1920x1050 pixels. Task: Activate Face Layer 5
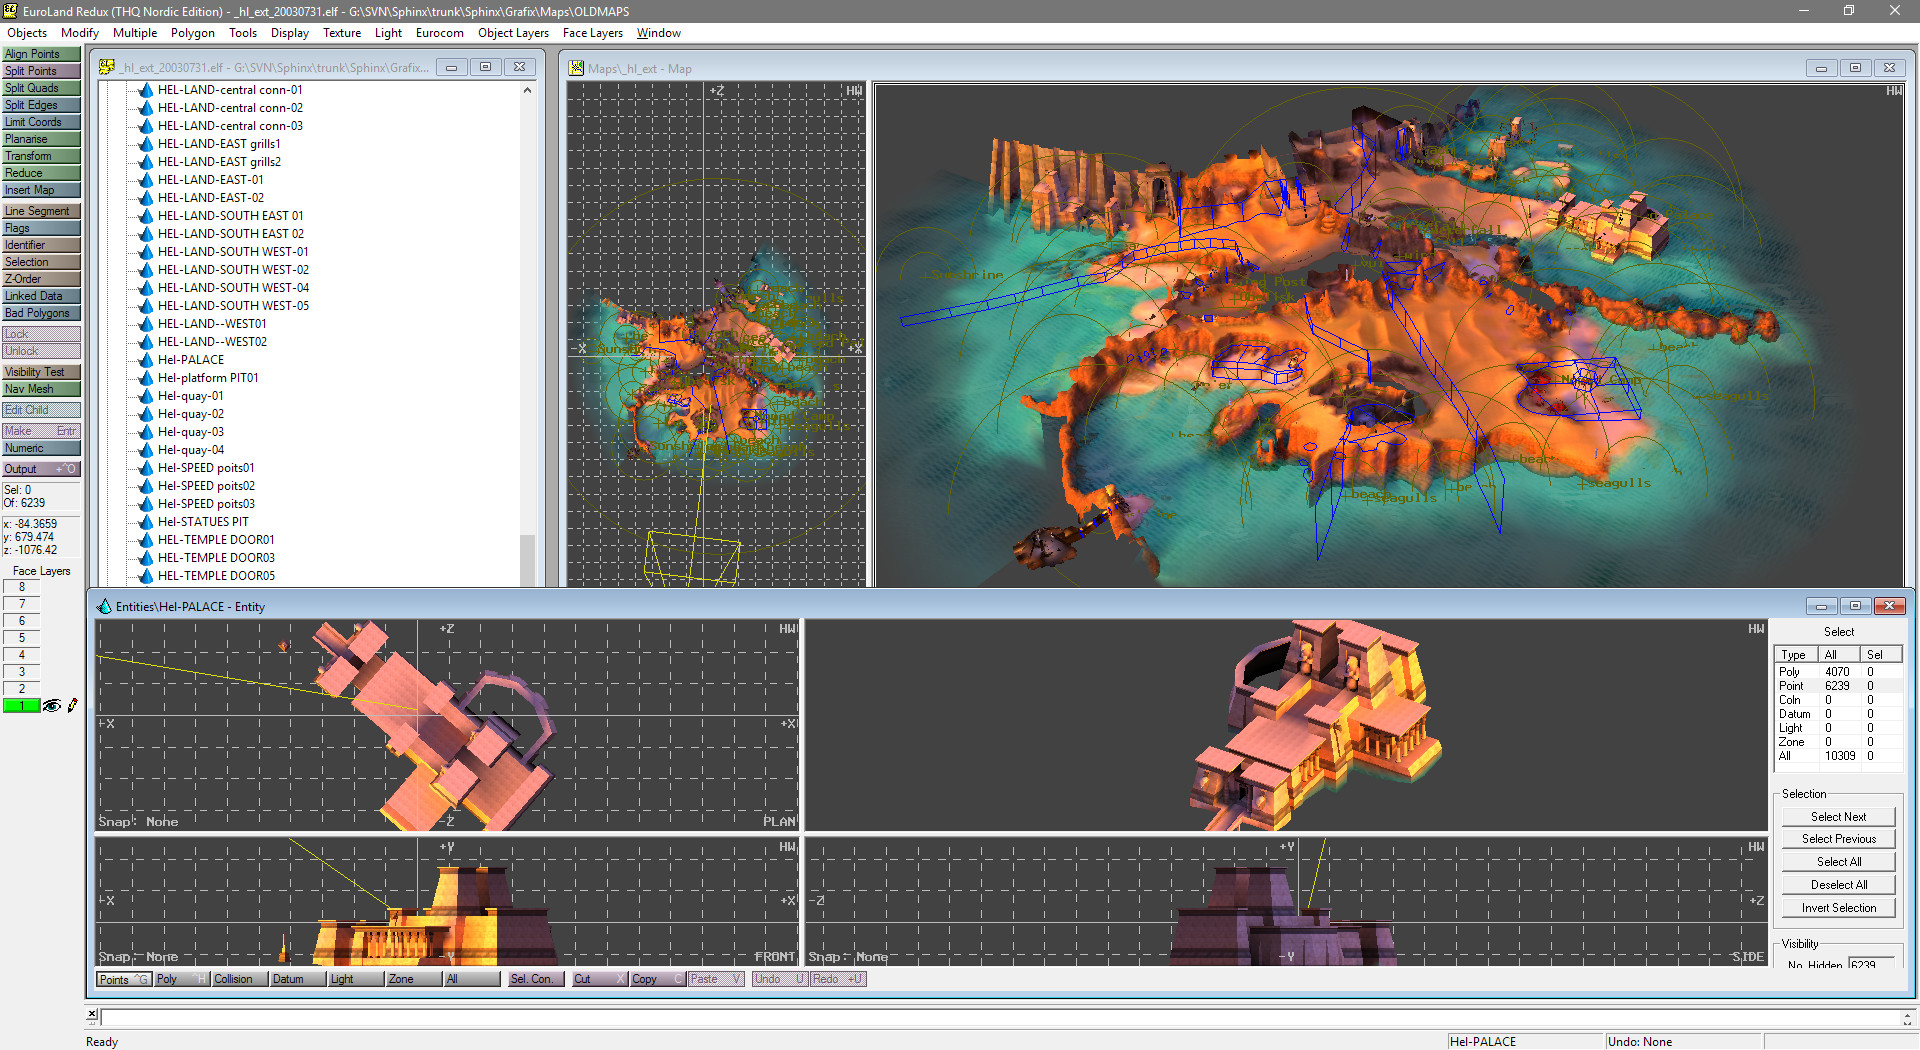click(21, 637)
